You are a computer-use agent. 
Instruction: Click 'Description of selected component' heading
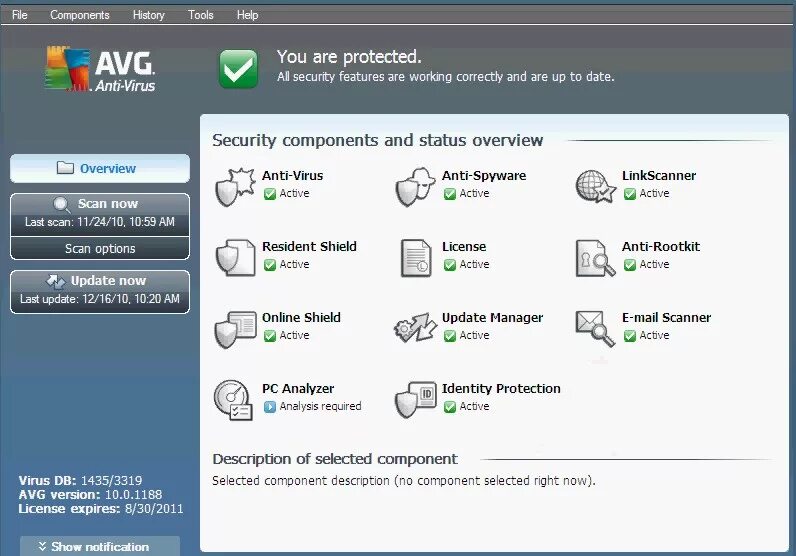click(x=335, y=459)
